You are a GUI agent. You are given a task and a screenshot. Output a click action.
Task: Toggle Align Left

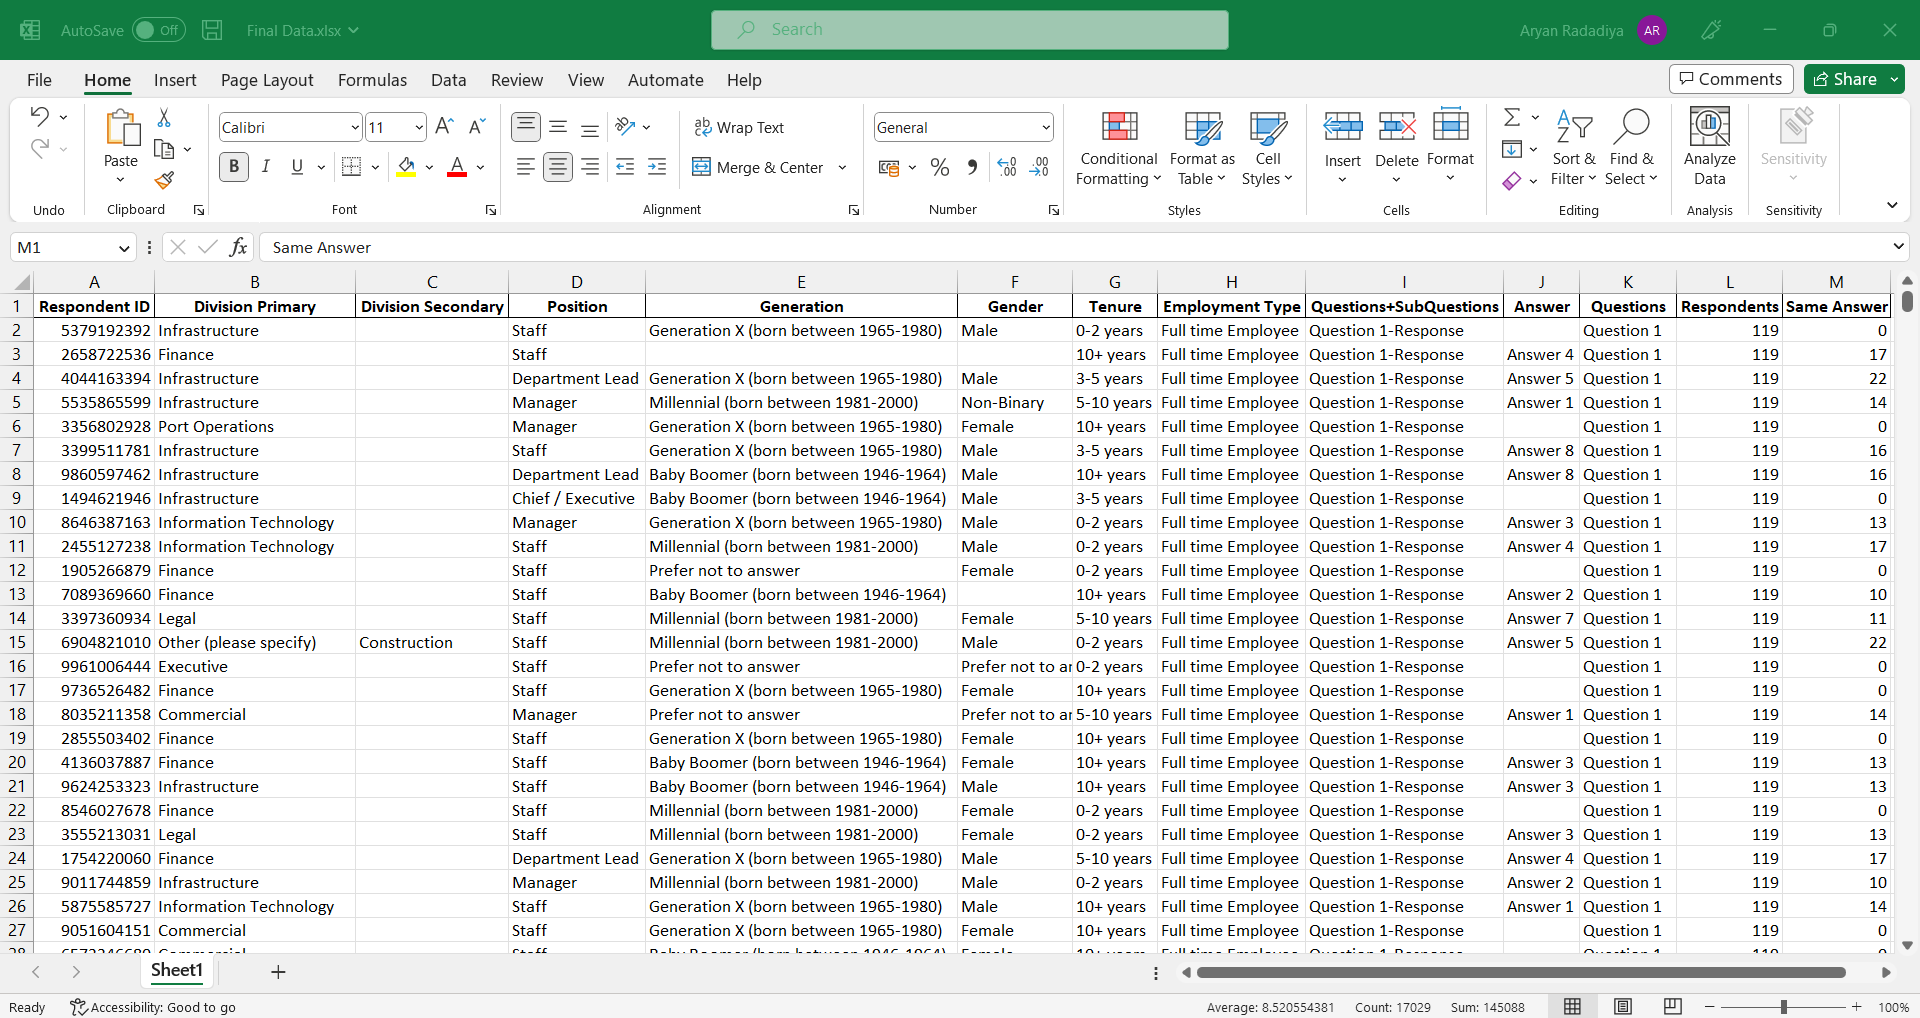(x=526, y=167)
